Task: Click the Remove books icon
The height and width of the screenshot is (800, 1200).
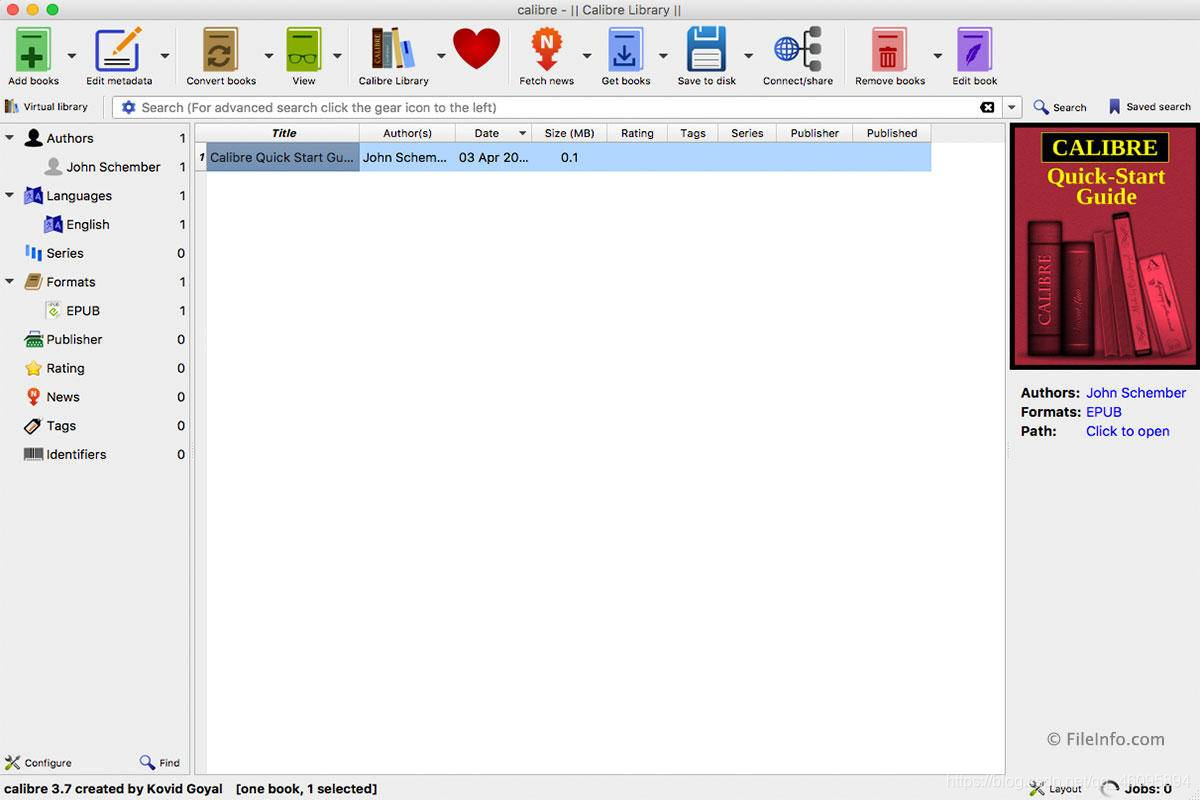Action: pyautogui.click(x=889, y=50)
